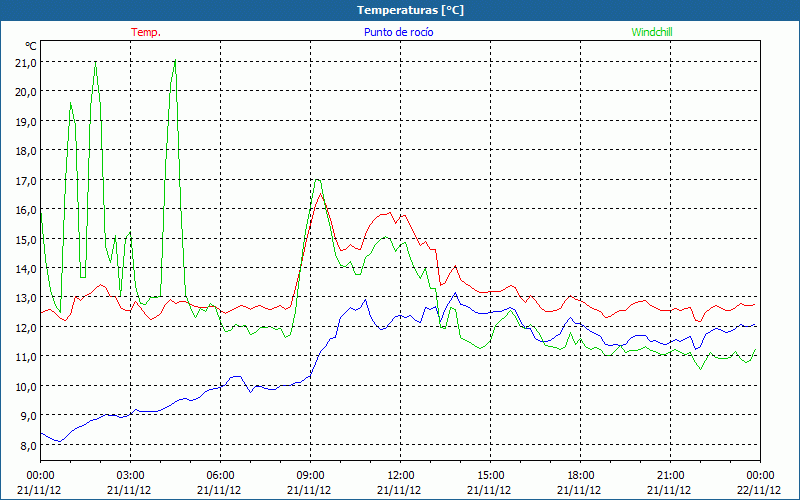Click the 16,0 y-axis value

click(x=28, y=210)
